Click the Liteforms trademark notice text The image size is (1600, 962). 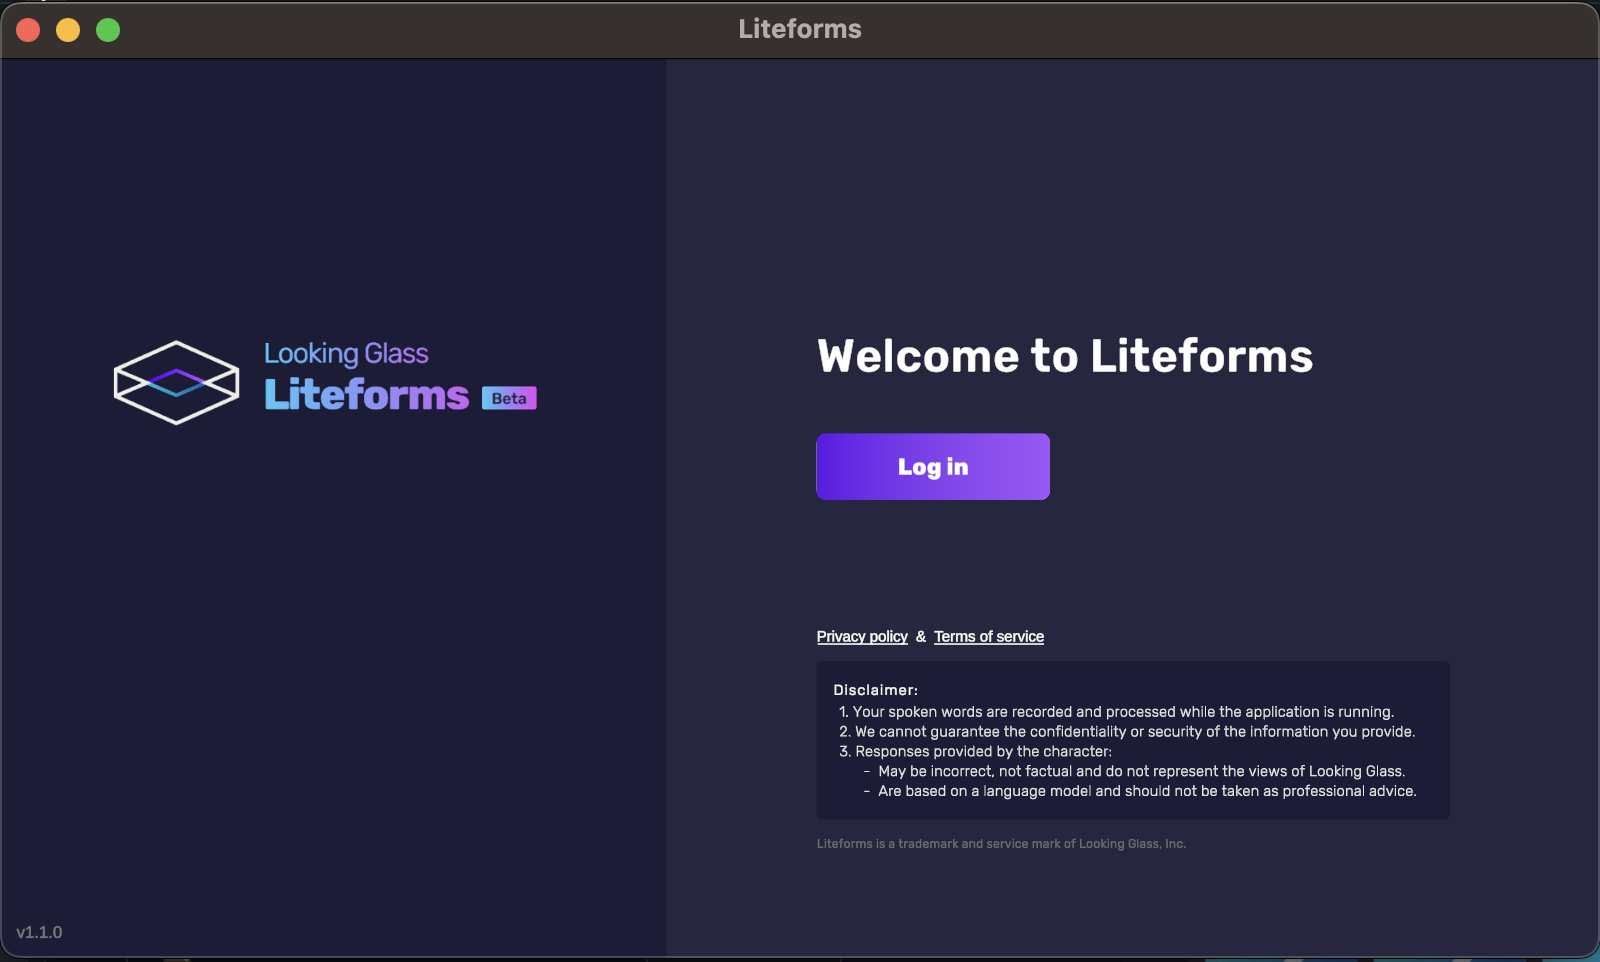coord(1001,844)
